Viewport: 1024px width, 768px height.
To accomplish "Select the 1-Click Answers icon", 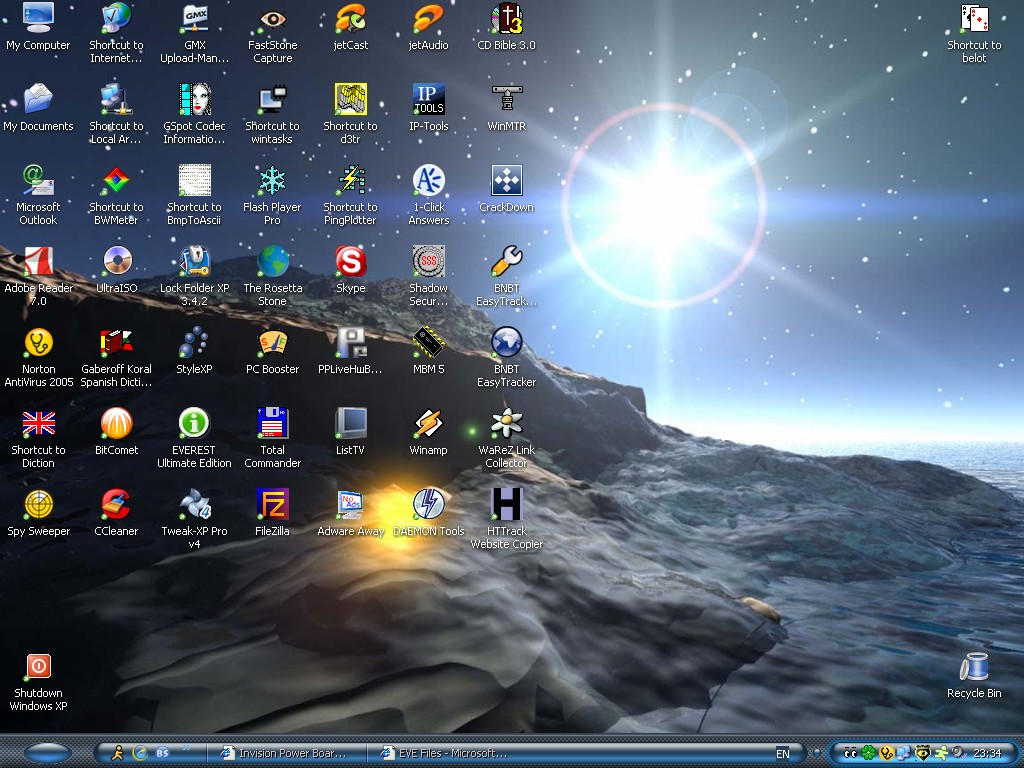I will click(x=428, y=180).
